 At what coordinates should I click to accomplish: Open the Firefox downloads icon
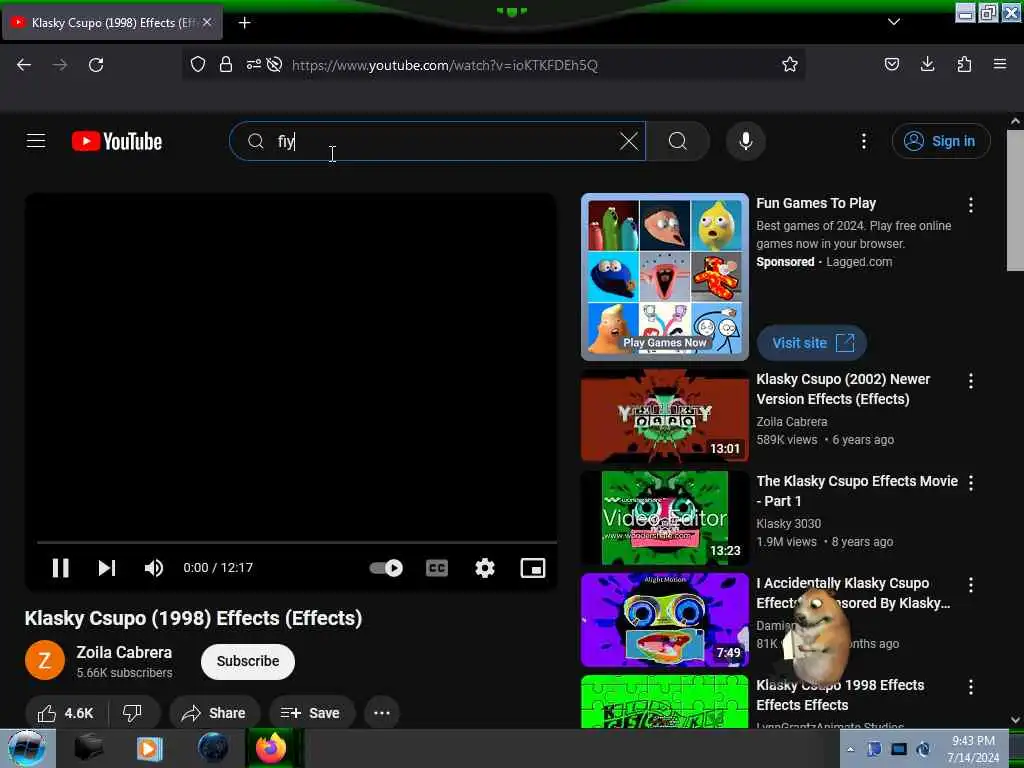point(927,64)
